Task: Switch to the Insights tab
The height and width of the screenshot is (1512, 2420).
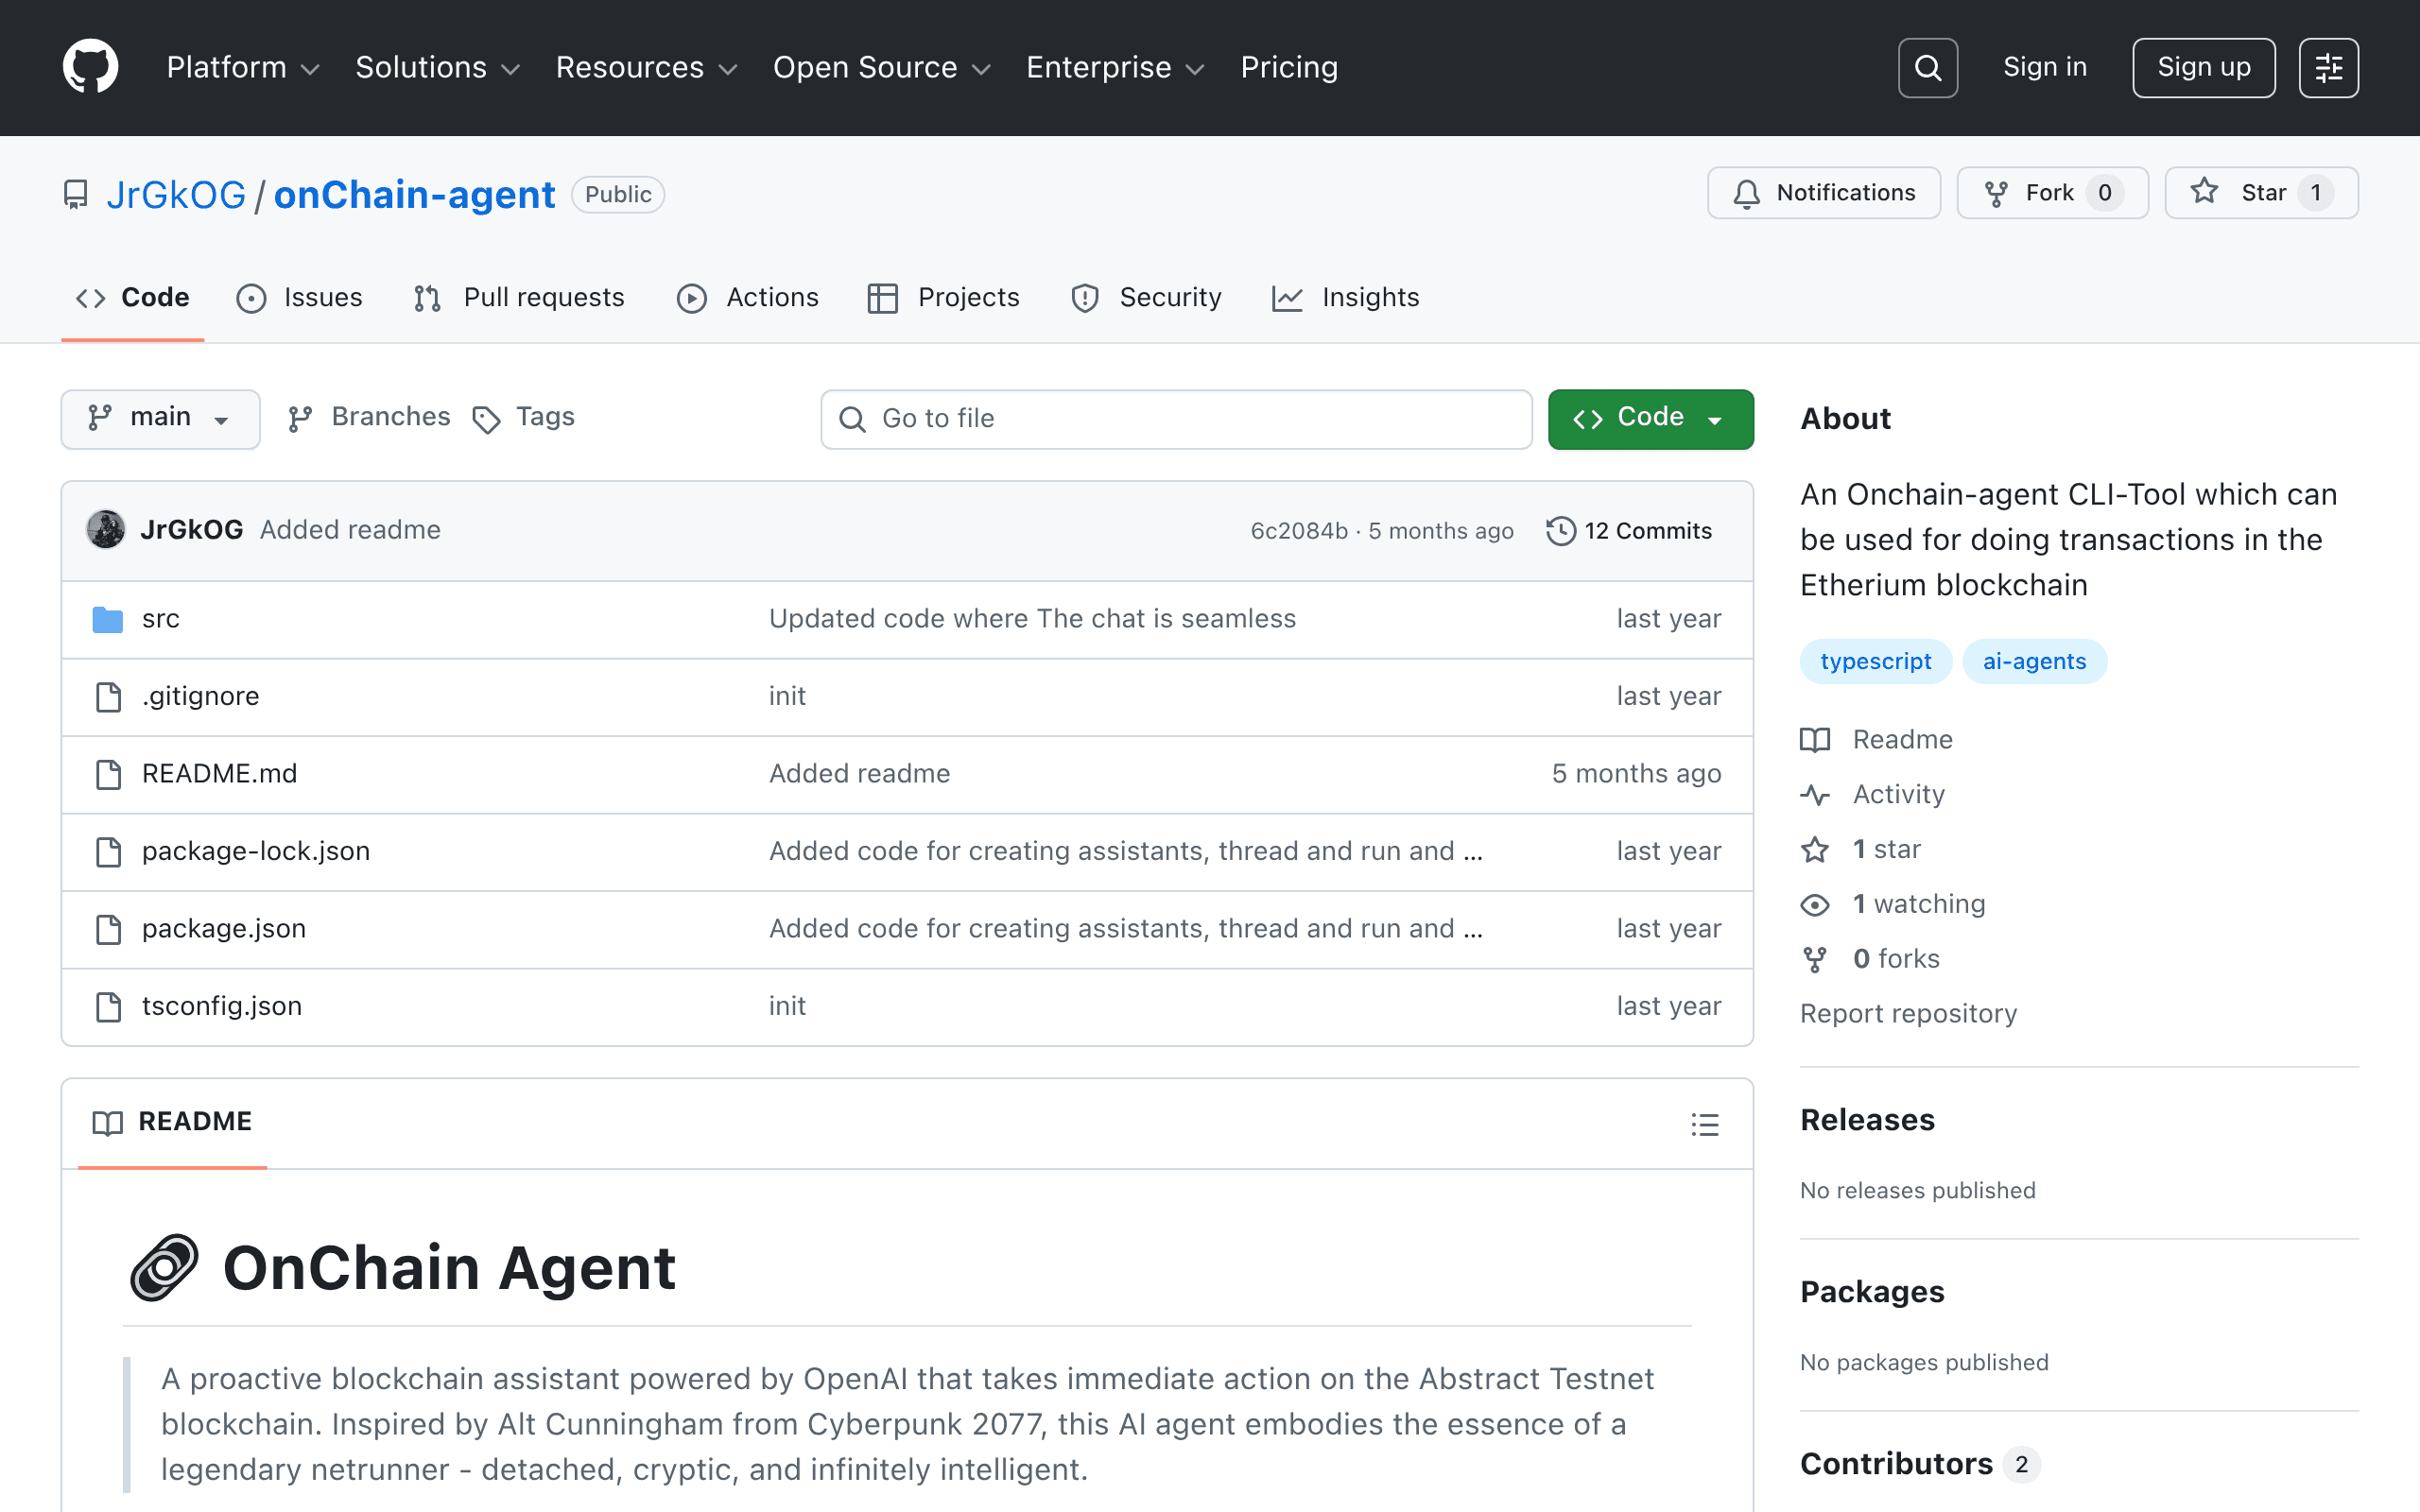Action: (x=1346, y=298)
